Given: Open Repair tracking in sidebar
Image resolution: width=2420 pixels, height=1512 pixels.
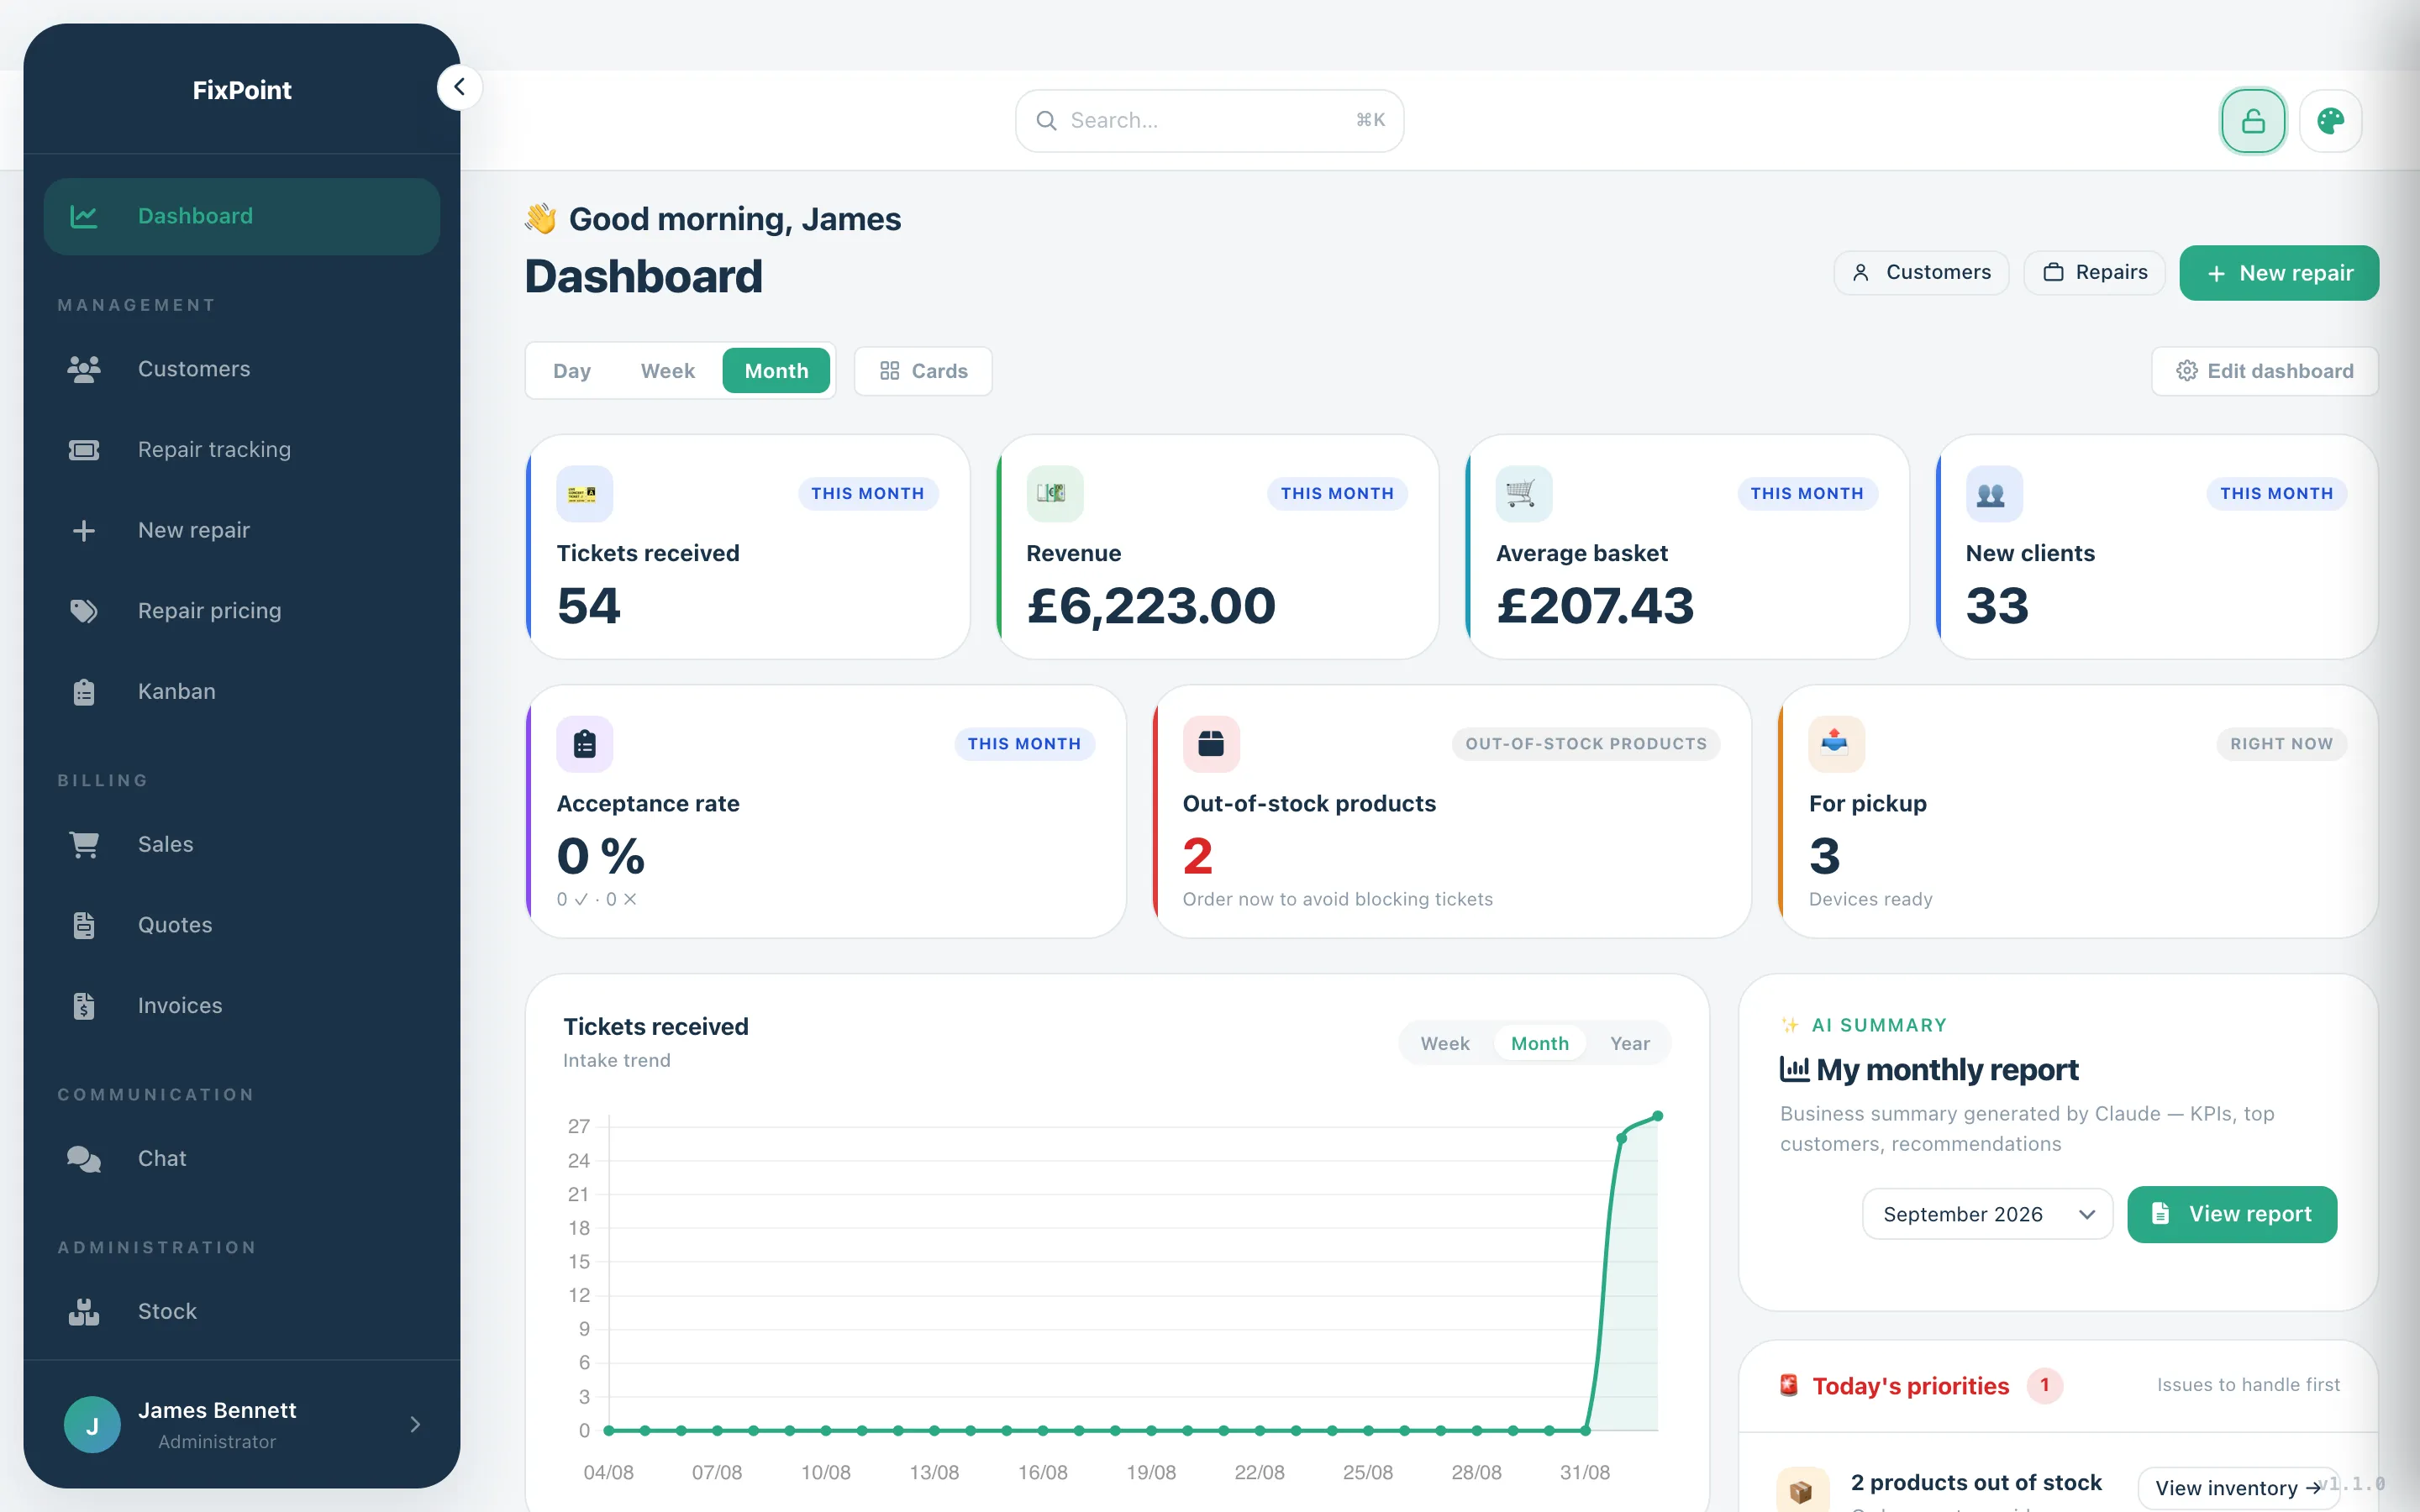Looking at the screenshot, I should pos(242,450).
